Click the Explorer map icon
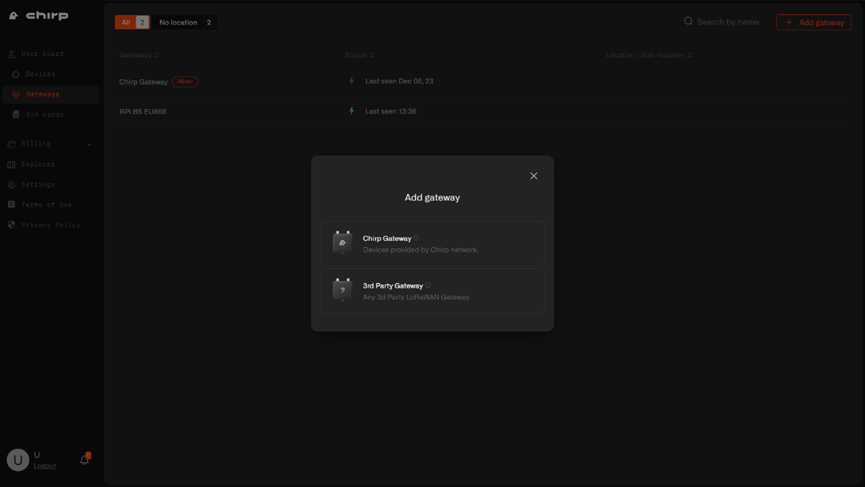The width and height of the screenshot is (865, 487). click(12, 164)
